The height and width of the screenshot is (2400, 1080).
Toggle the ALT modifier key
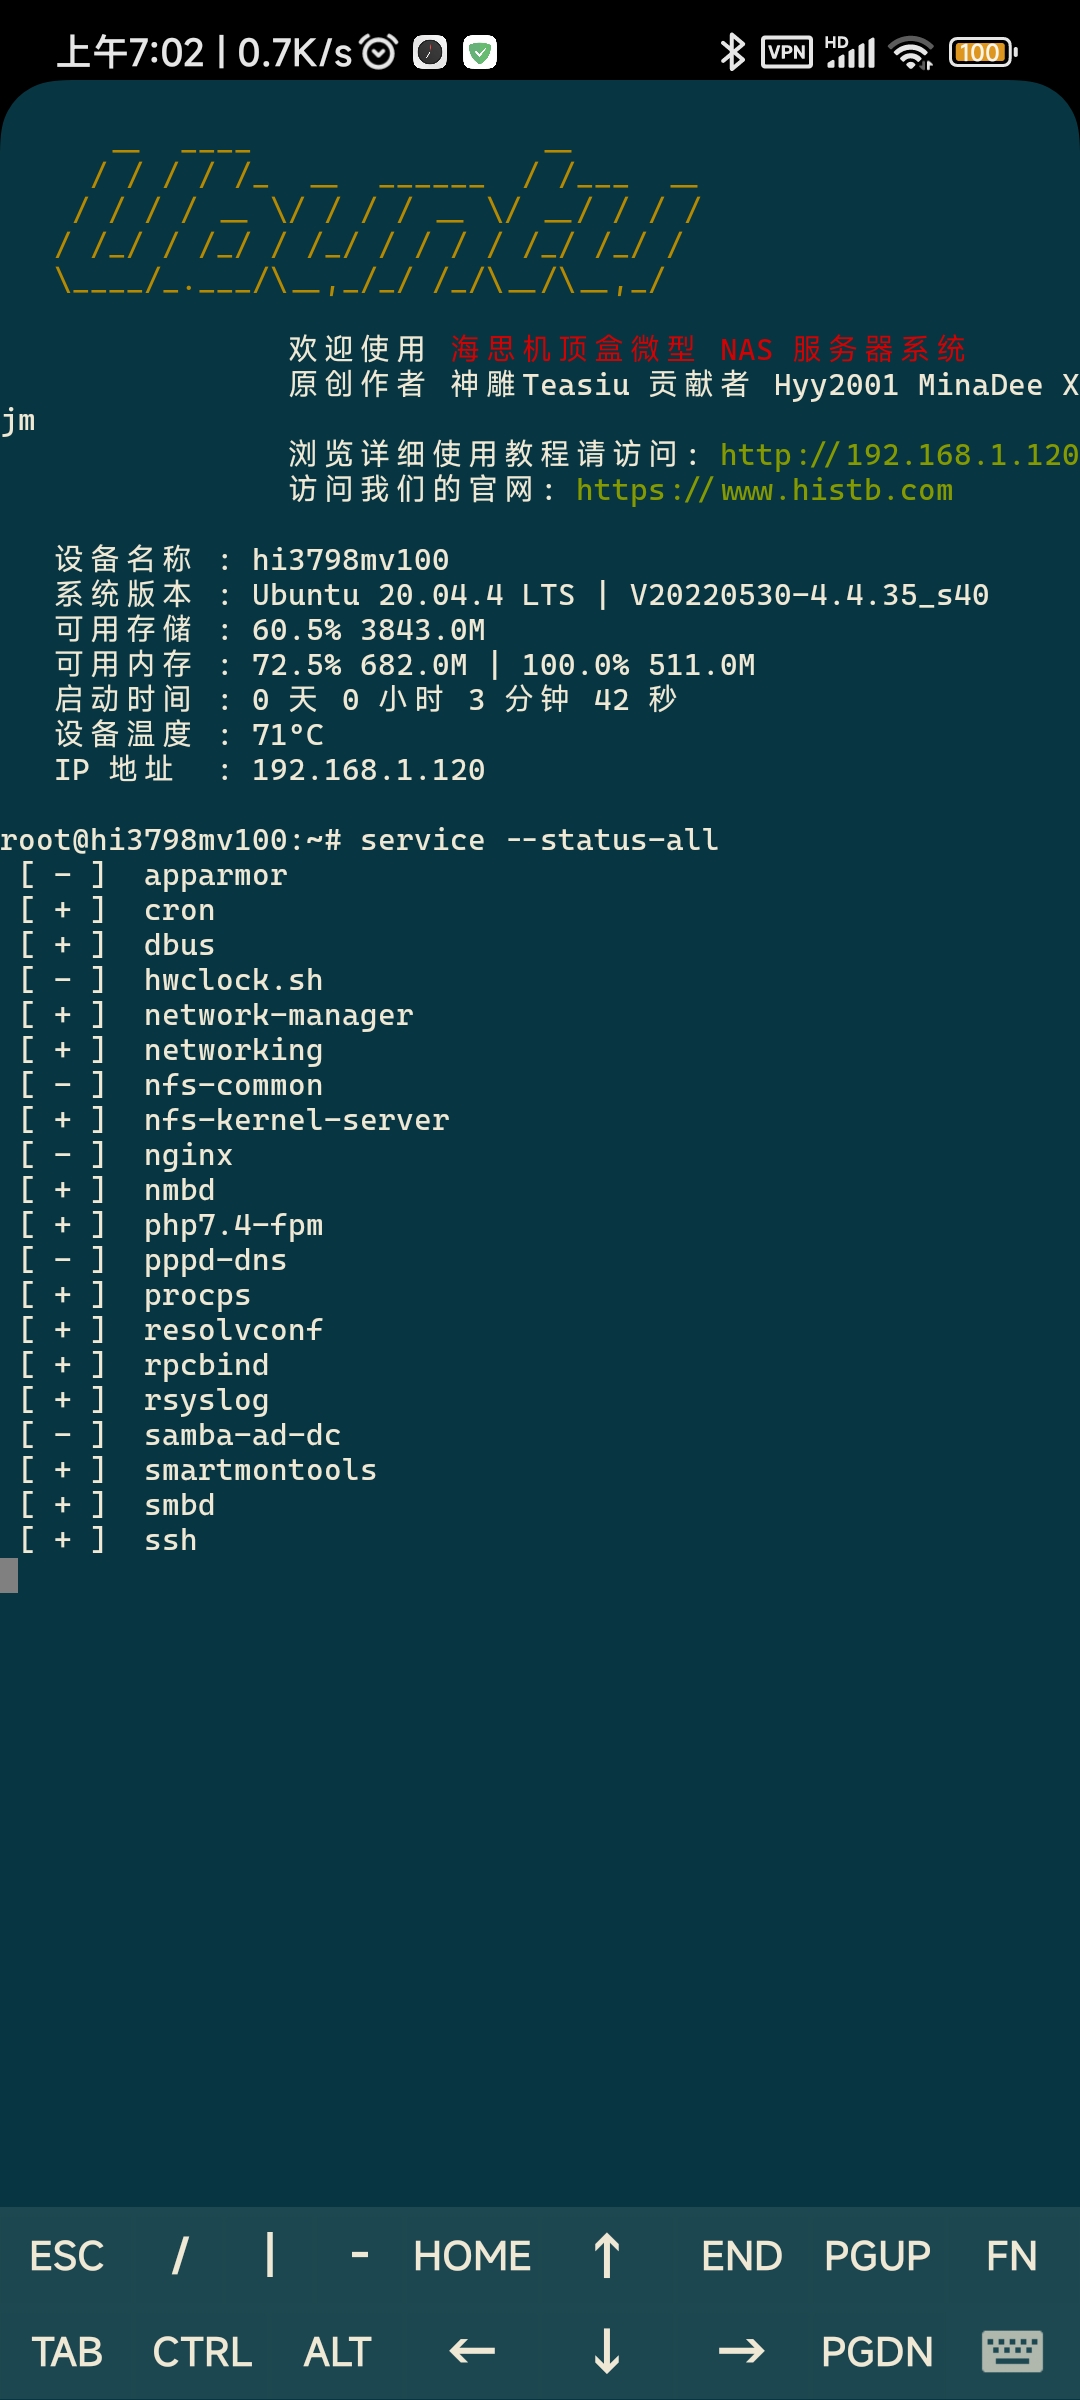(338, 2352)
